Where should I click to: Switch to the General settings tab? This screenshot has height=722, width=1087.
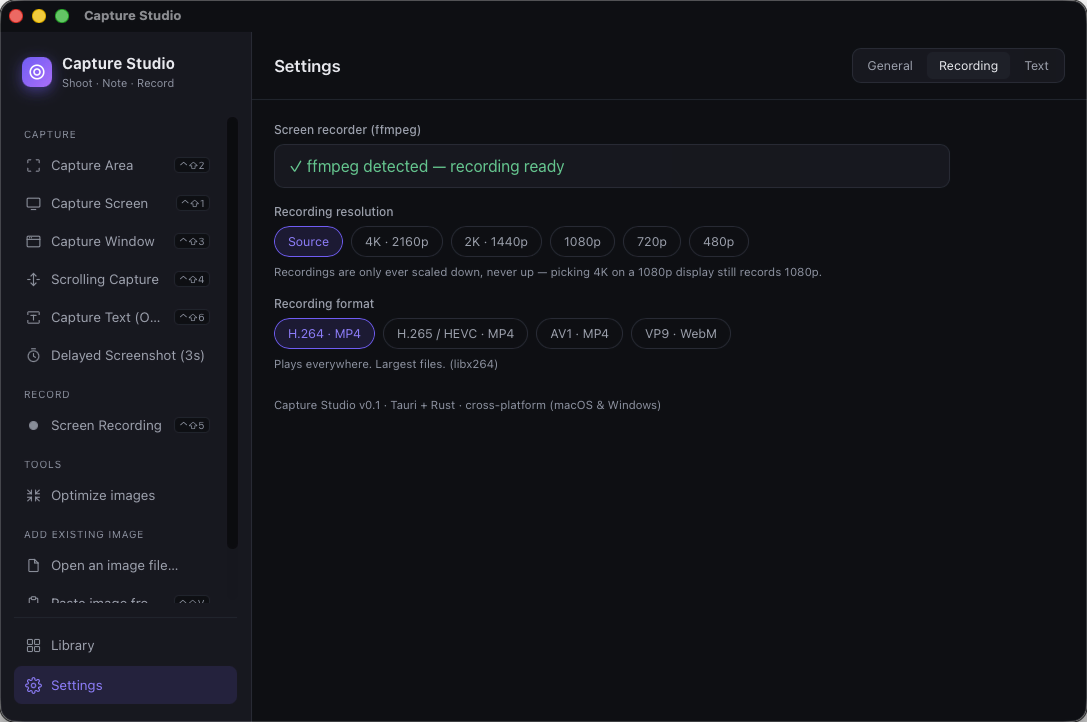[x=890, y=66]
